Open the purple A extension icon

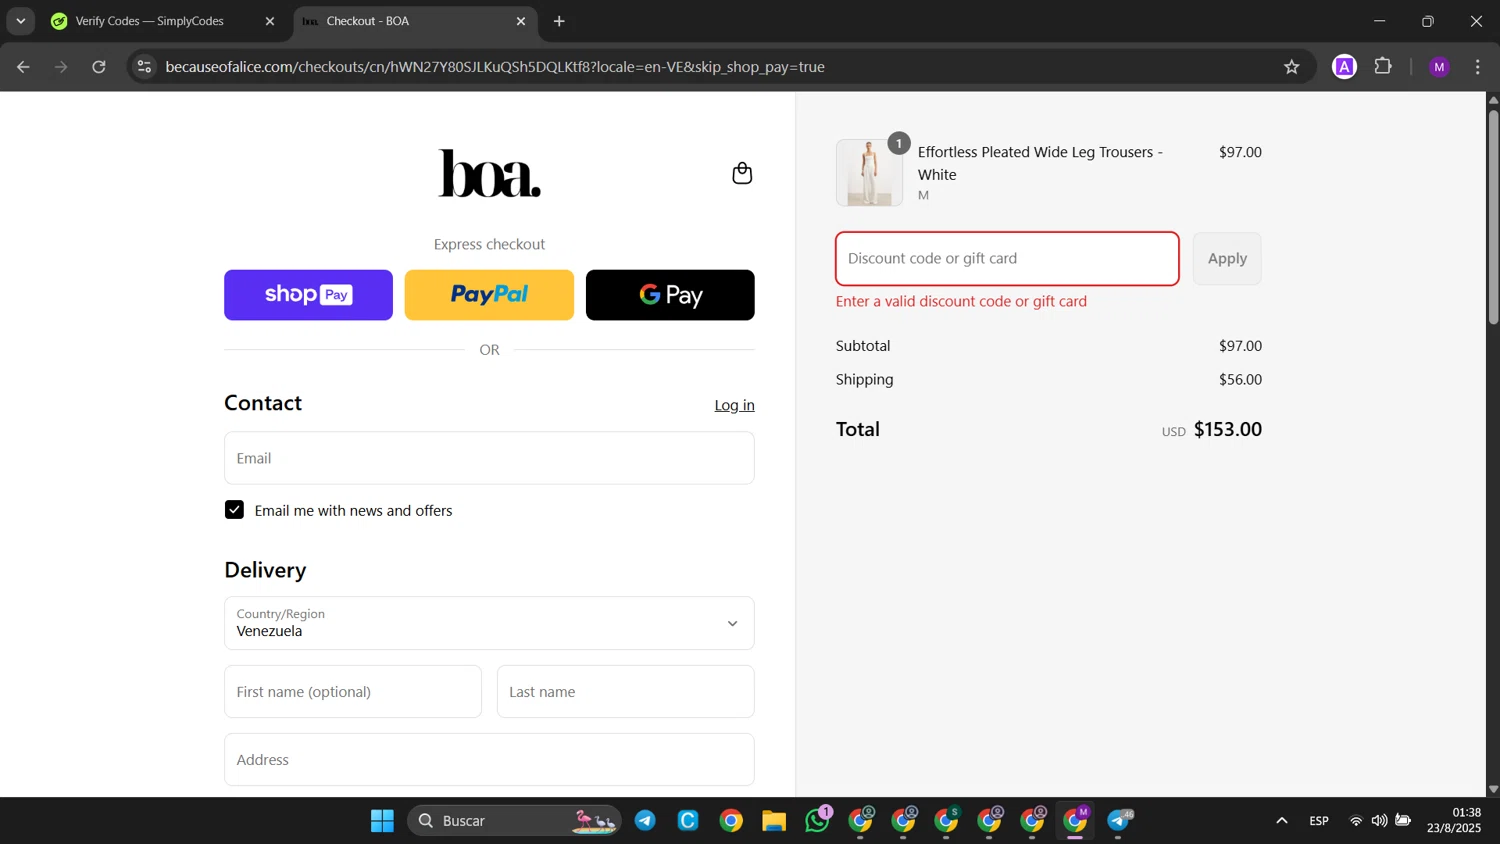pyautogui.click(x=1345, y=67)
